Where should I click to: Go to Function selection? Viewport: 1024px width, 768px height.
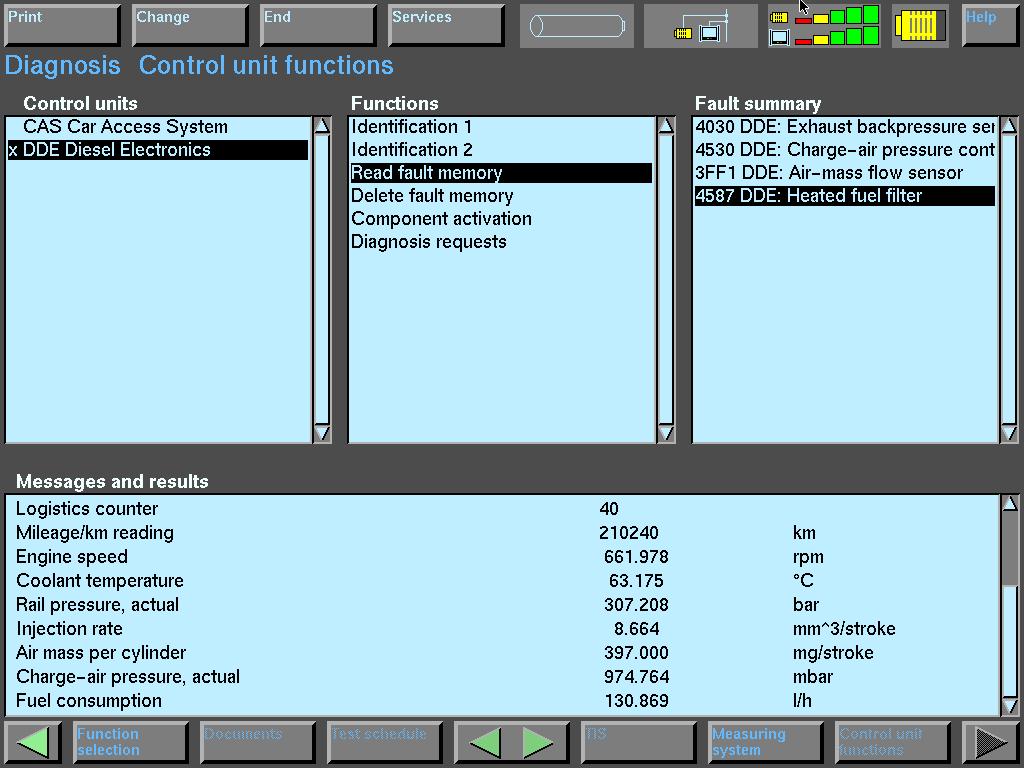[x=130, y=742]
